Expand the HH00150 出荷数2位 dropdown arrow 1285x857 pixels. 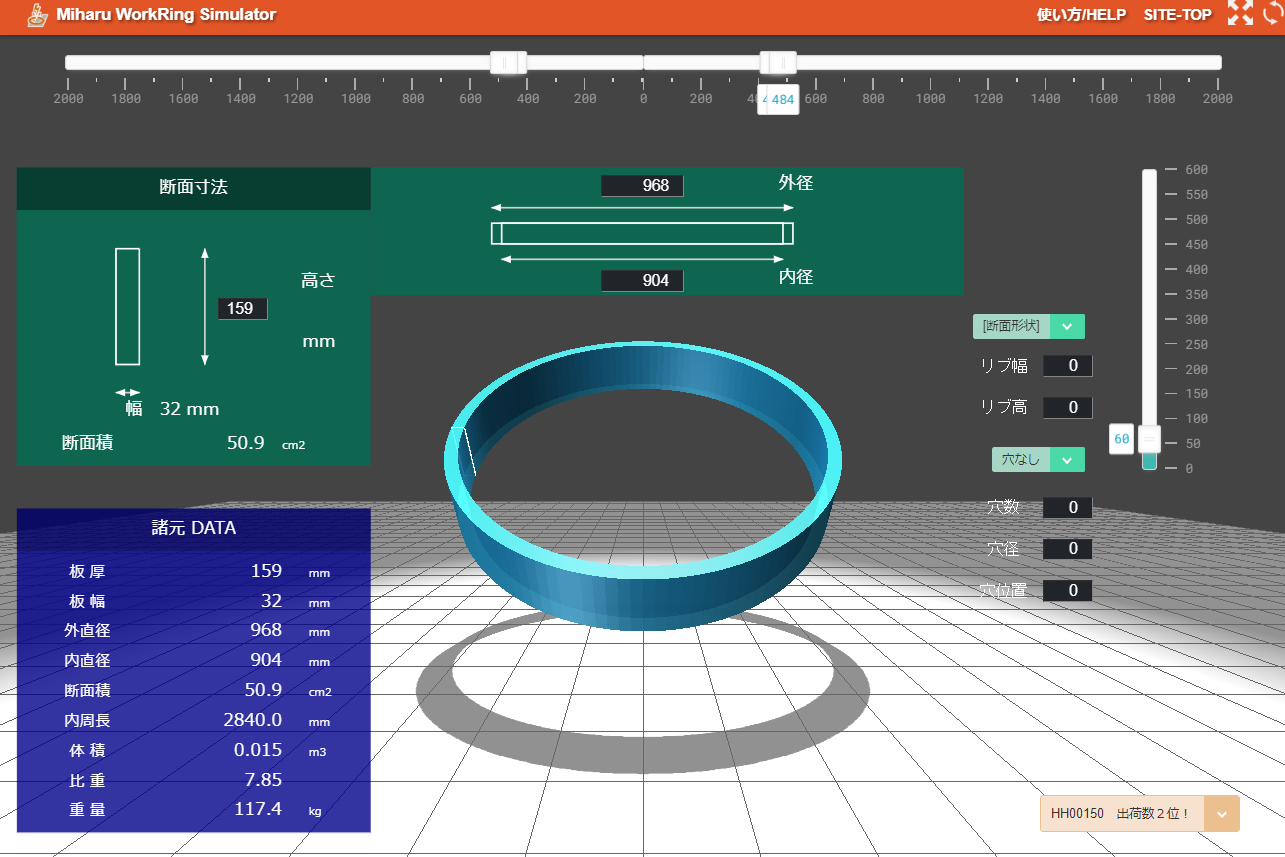click(x=1222, y=814)
